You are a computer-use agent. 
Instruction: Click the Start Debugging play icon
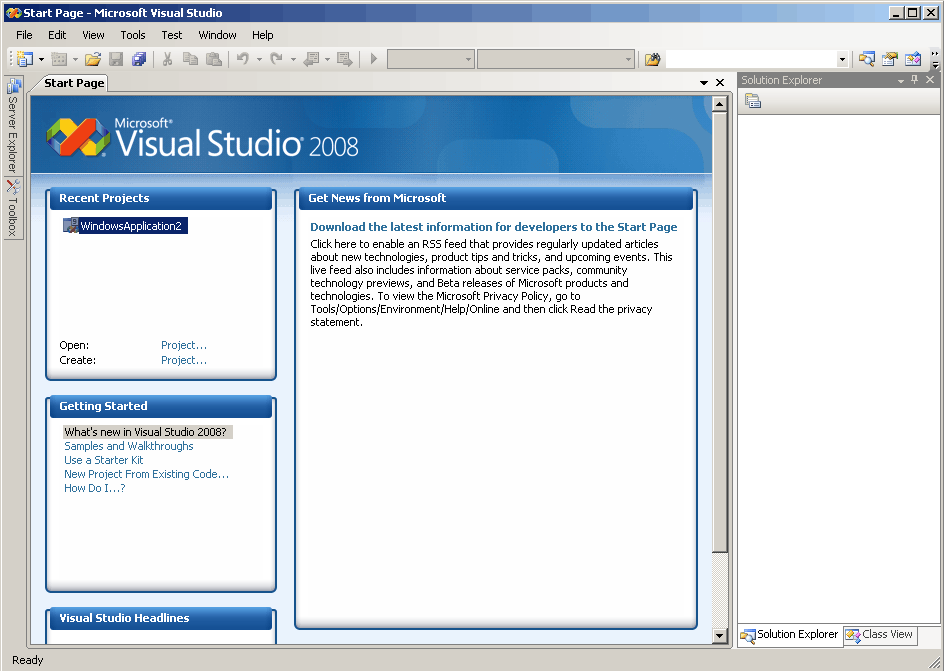(x=374, y=59)
